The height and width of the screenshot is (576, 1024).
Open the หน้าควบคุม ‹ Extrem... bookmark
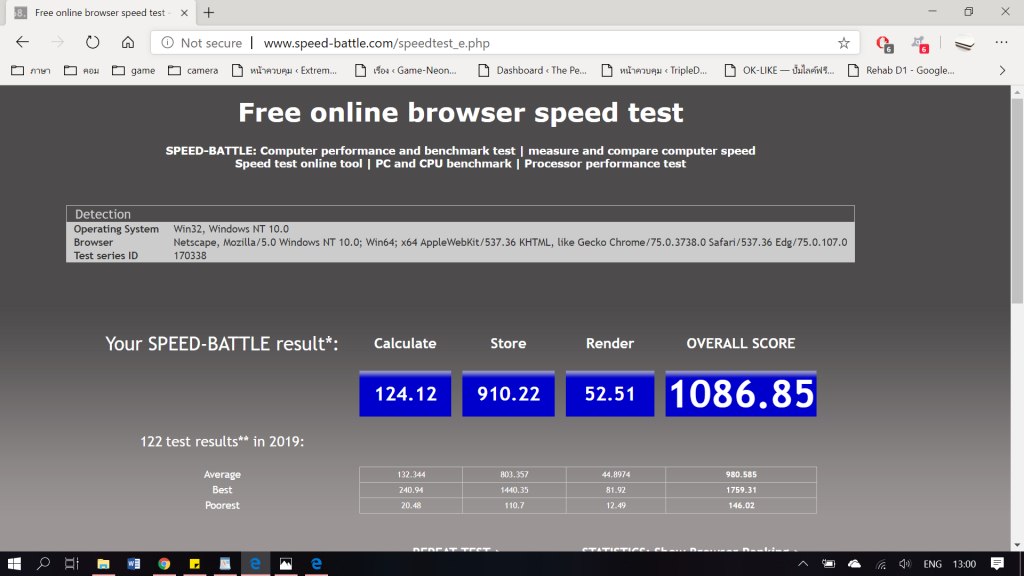[284, 71]
